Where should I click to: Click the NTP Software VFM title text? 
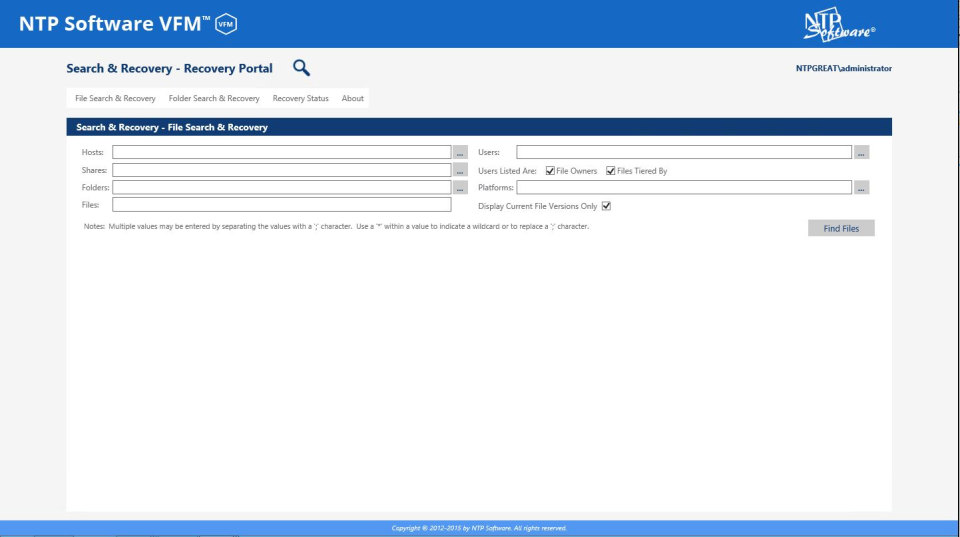(114, 24)
